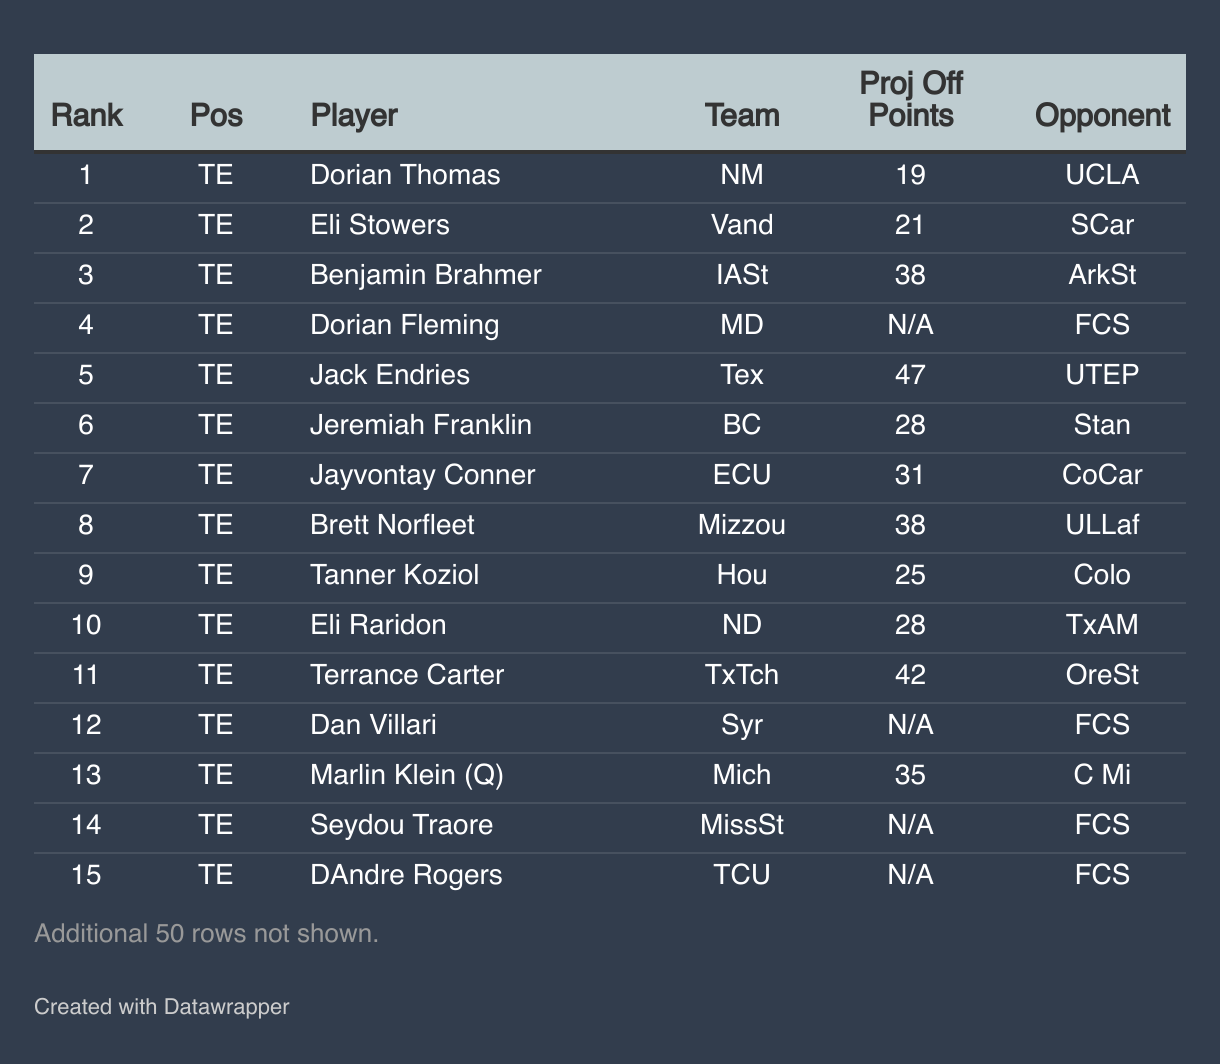
Task: Click the Opponent column header
Action: pos(1102,115)
